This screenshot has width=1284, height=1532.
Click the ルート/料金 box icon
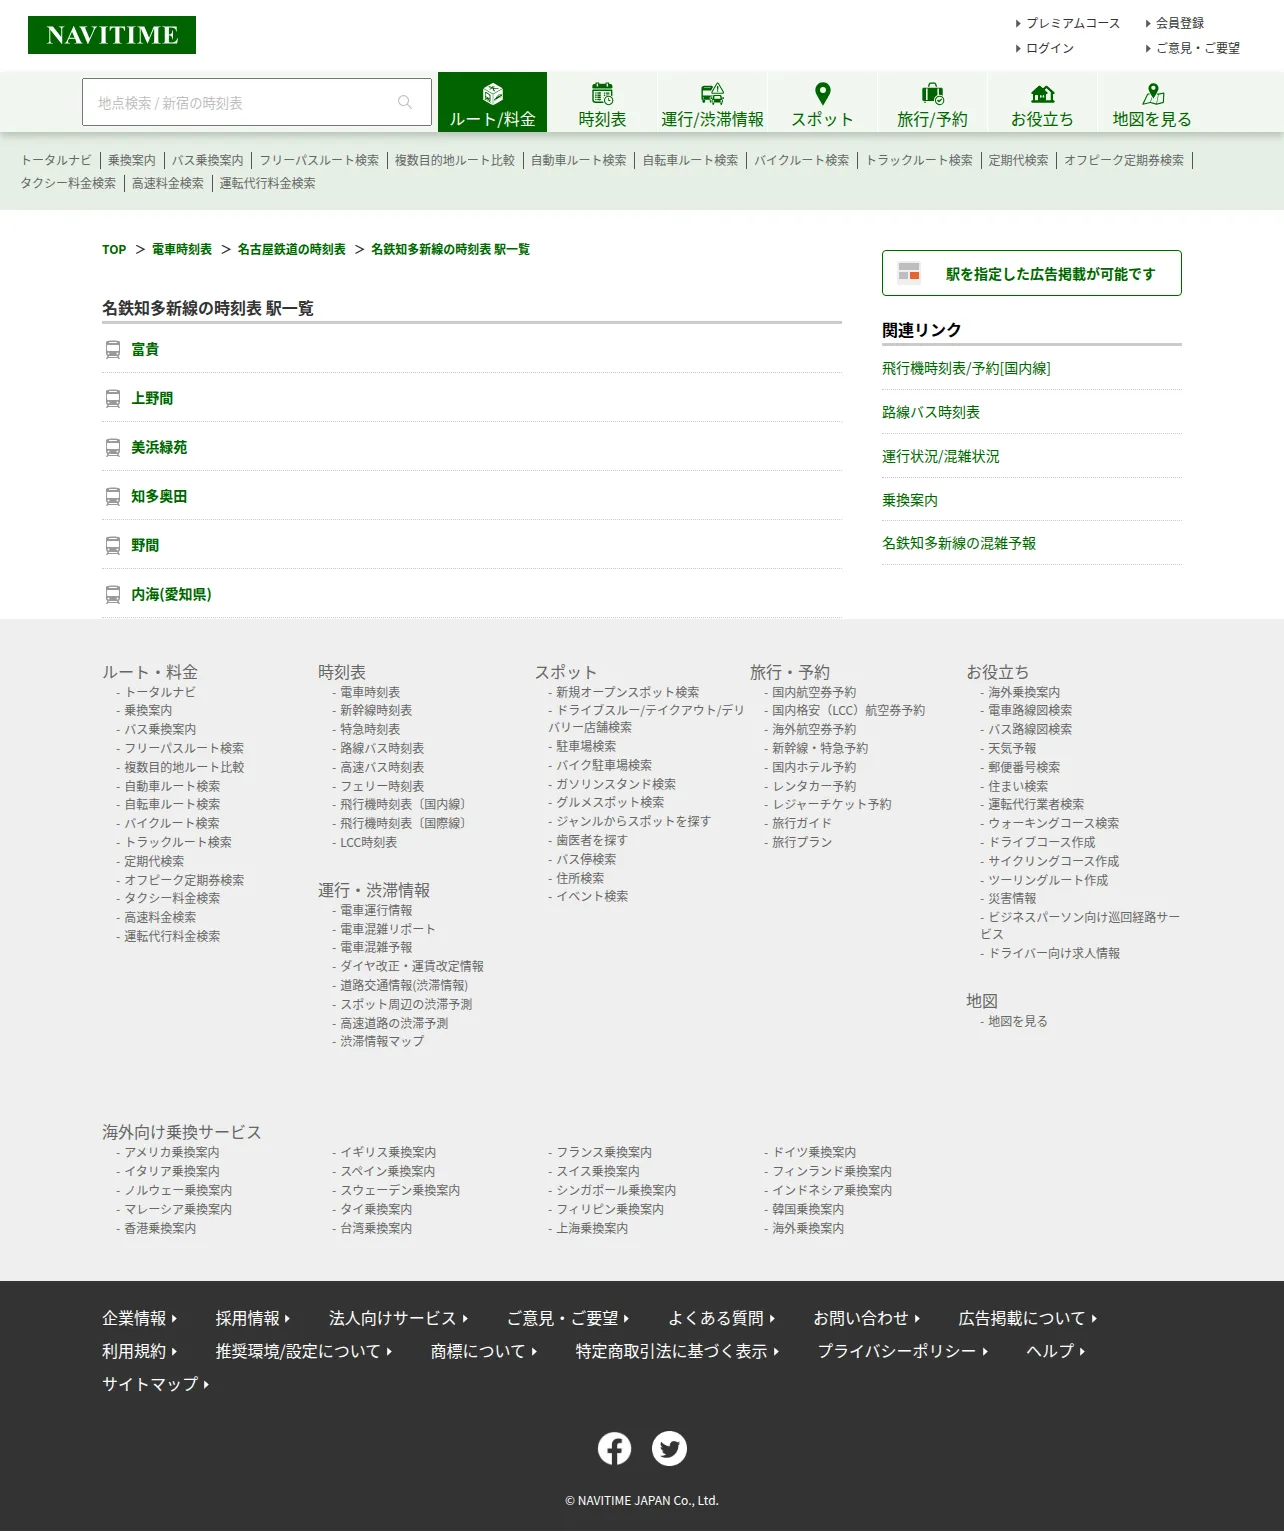point(493,93)
